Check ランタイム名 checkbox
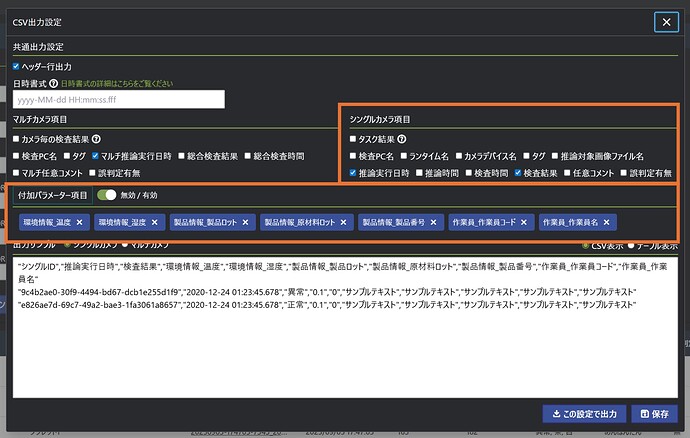The width and height of the screenshot is (690, 438). [x=404, y=156]
